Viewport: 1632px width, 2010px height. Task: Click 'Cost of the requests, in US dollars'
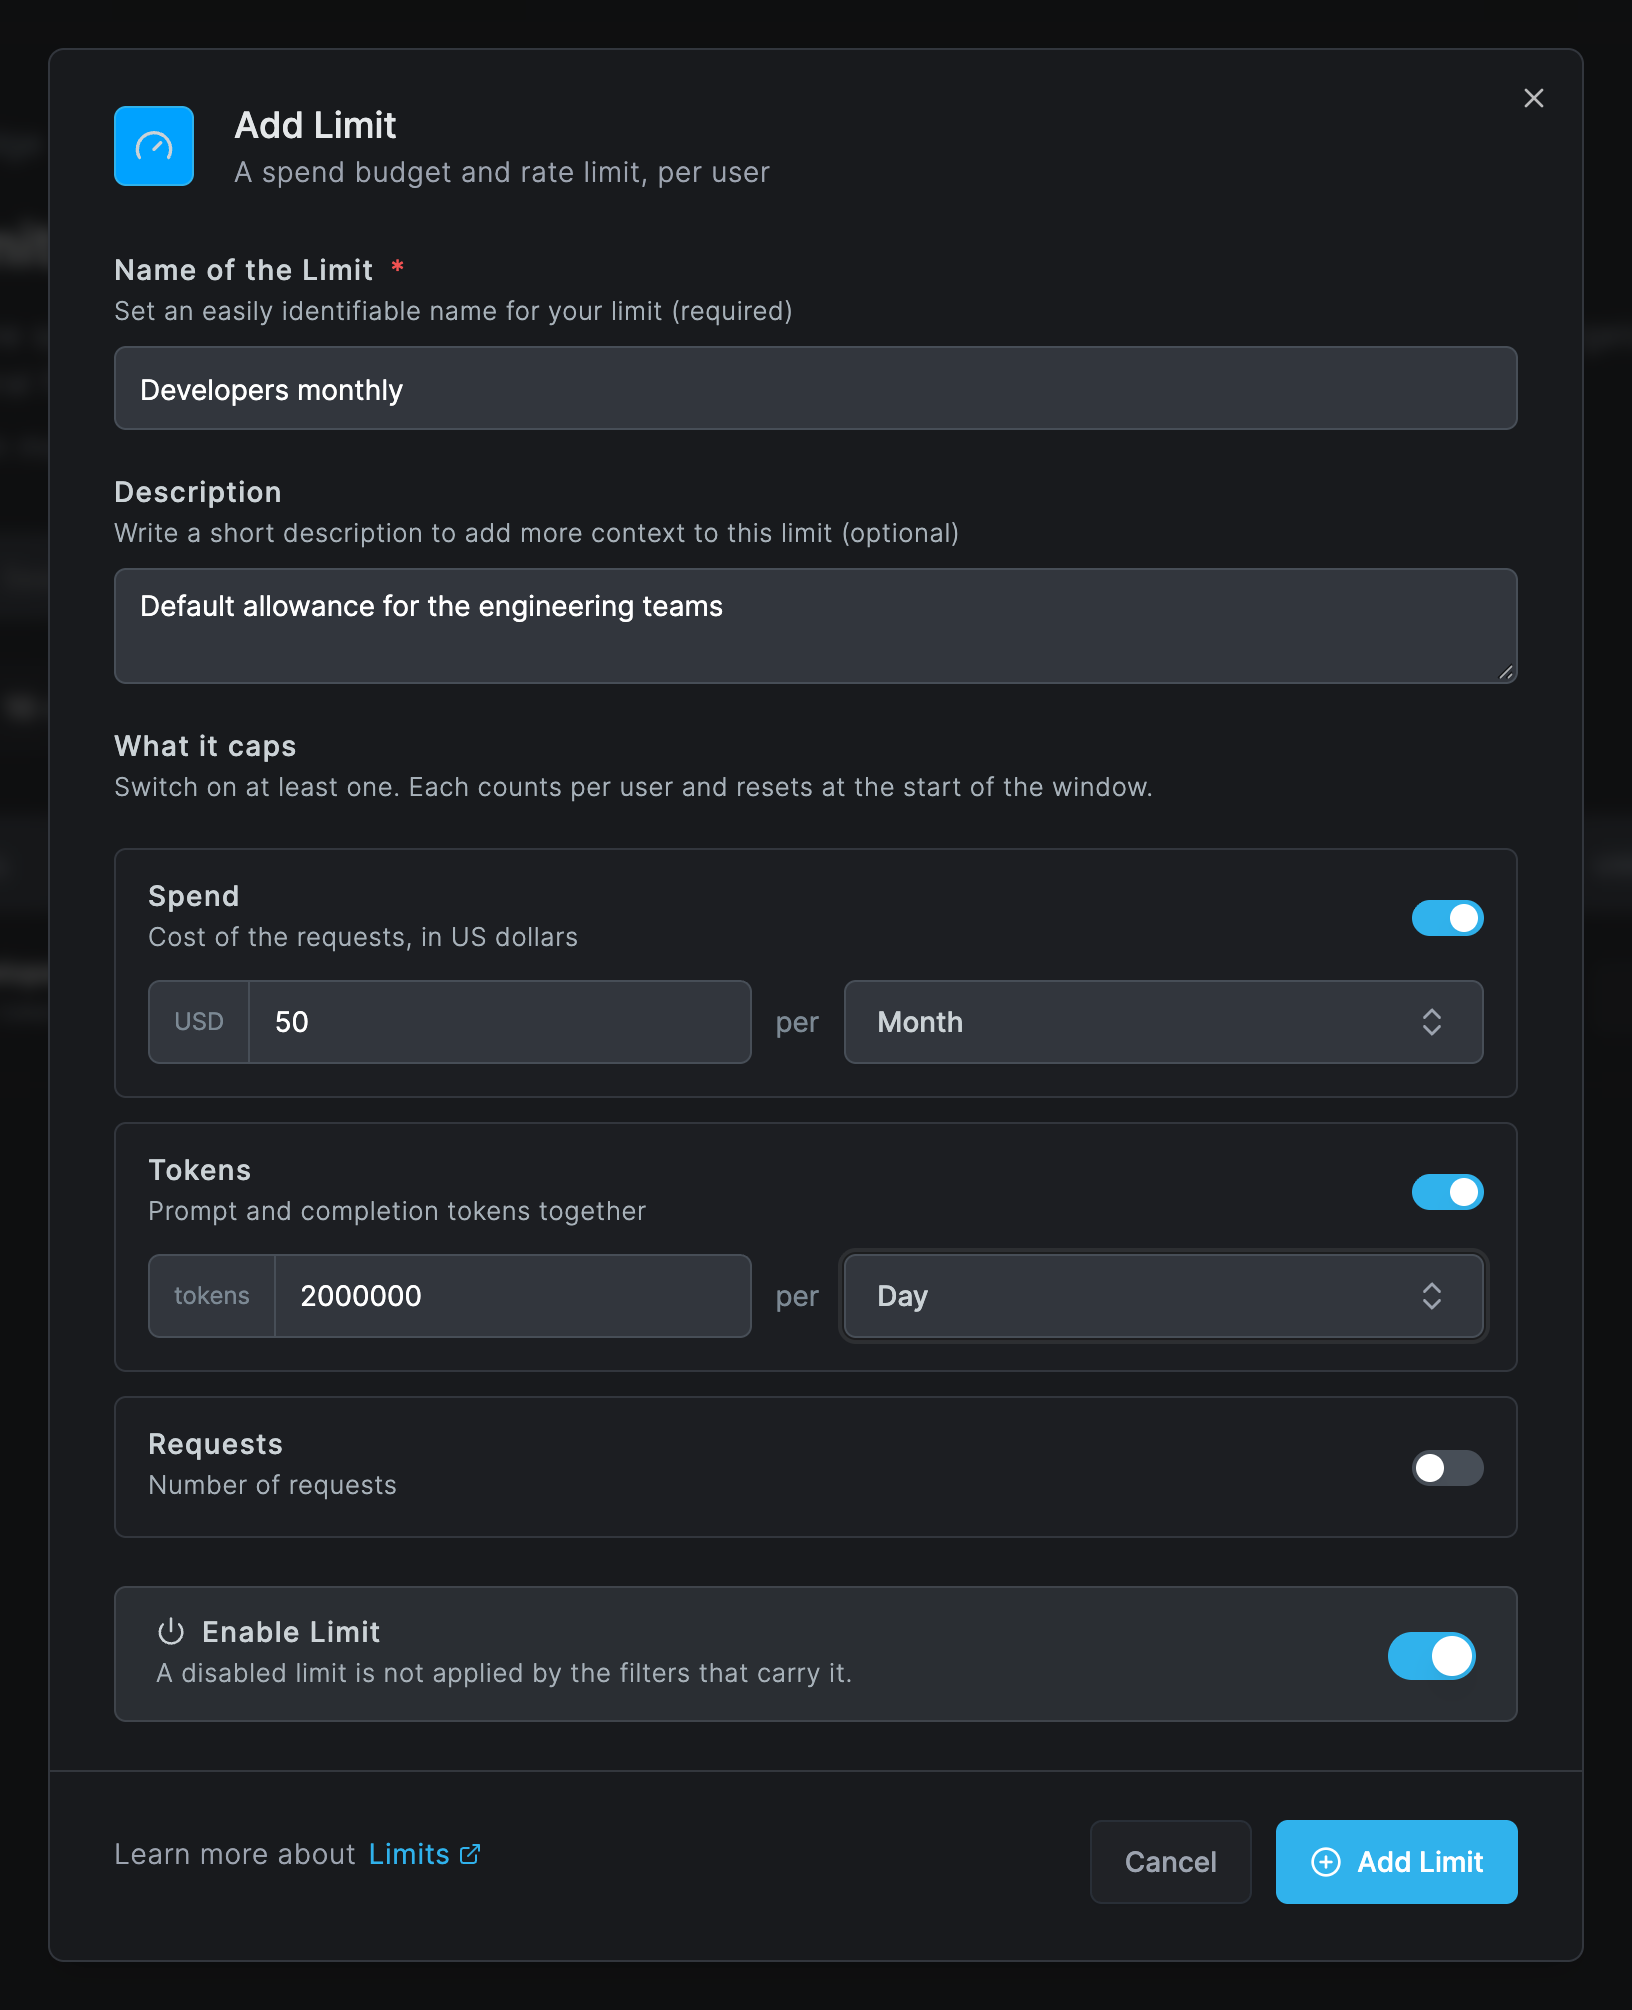(363, 937)
